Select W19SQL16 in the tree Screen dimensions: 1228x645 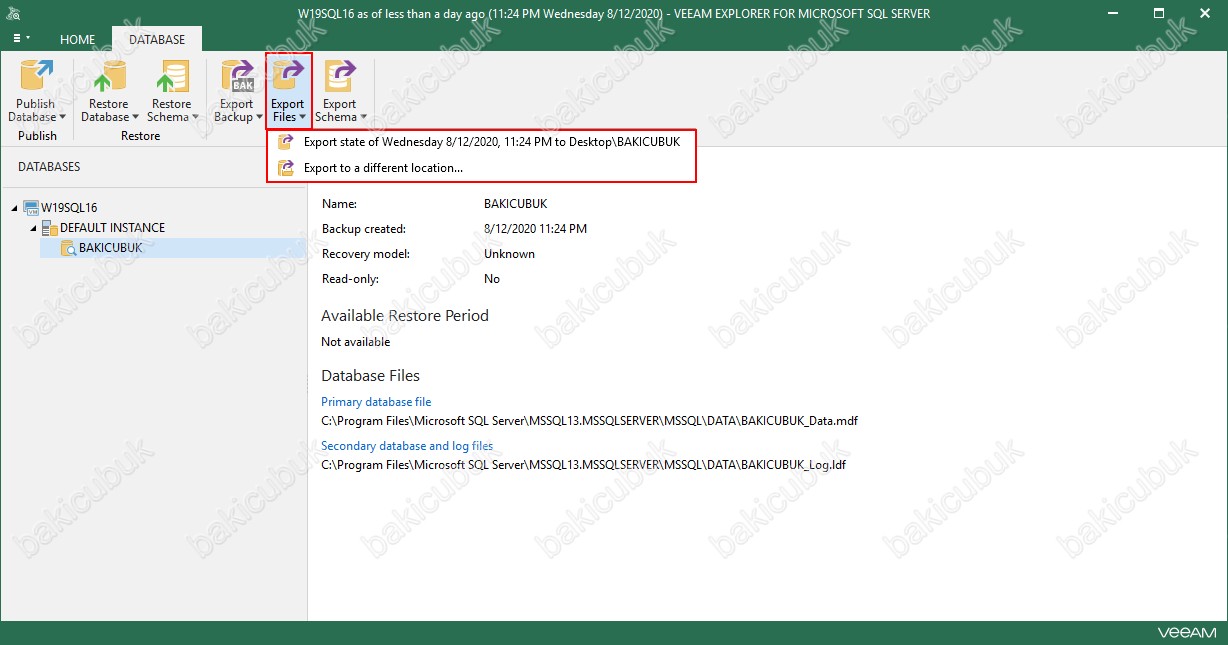coord(69,208)
